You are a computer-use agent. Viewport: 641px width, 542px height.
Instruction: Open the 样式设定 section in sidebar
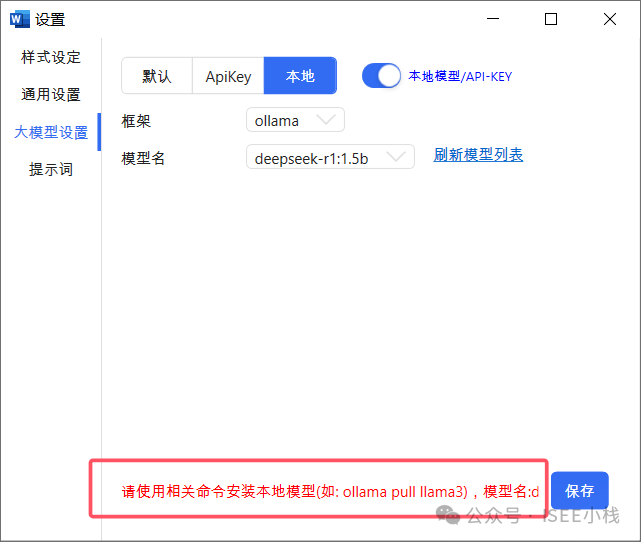tap(51, 57)
